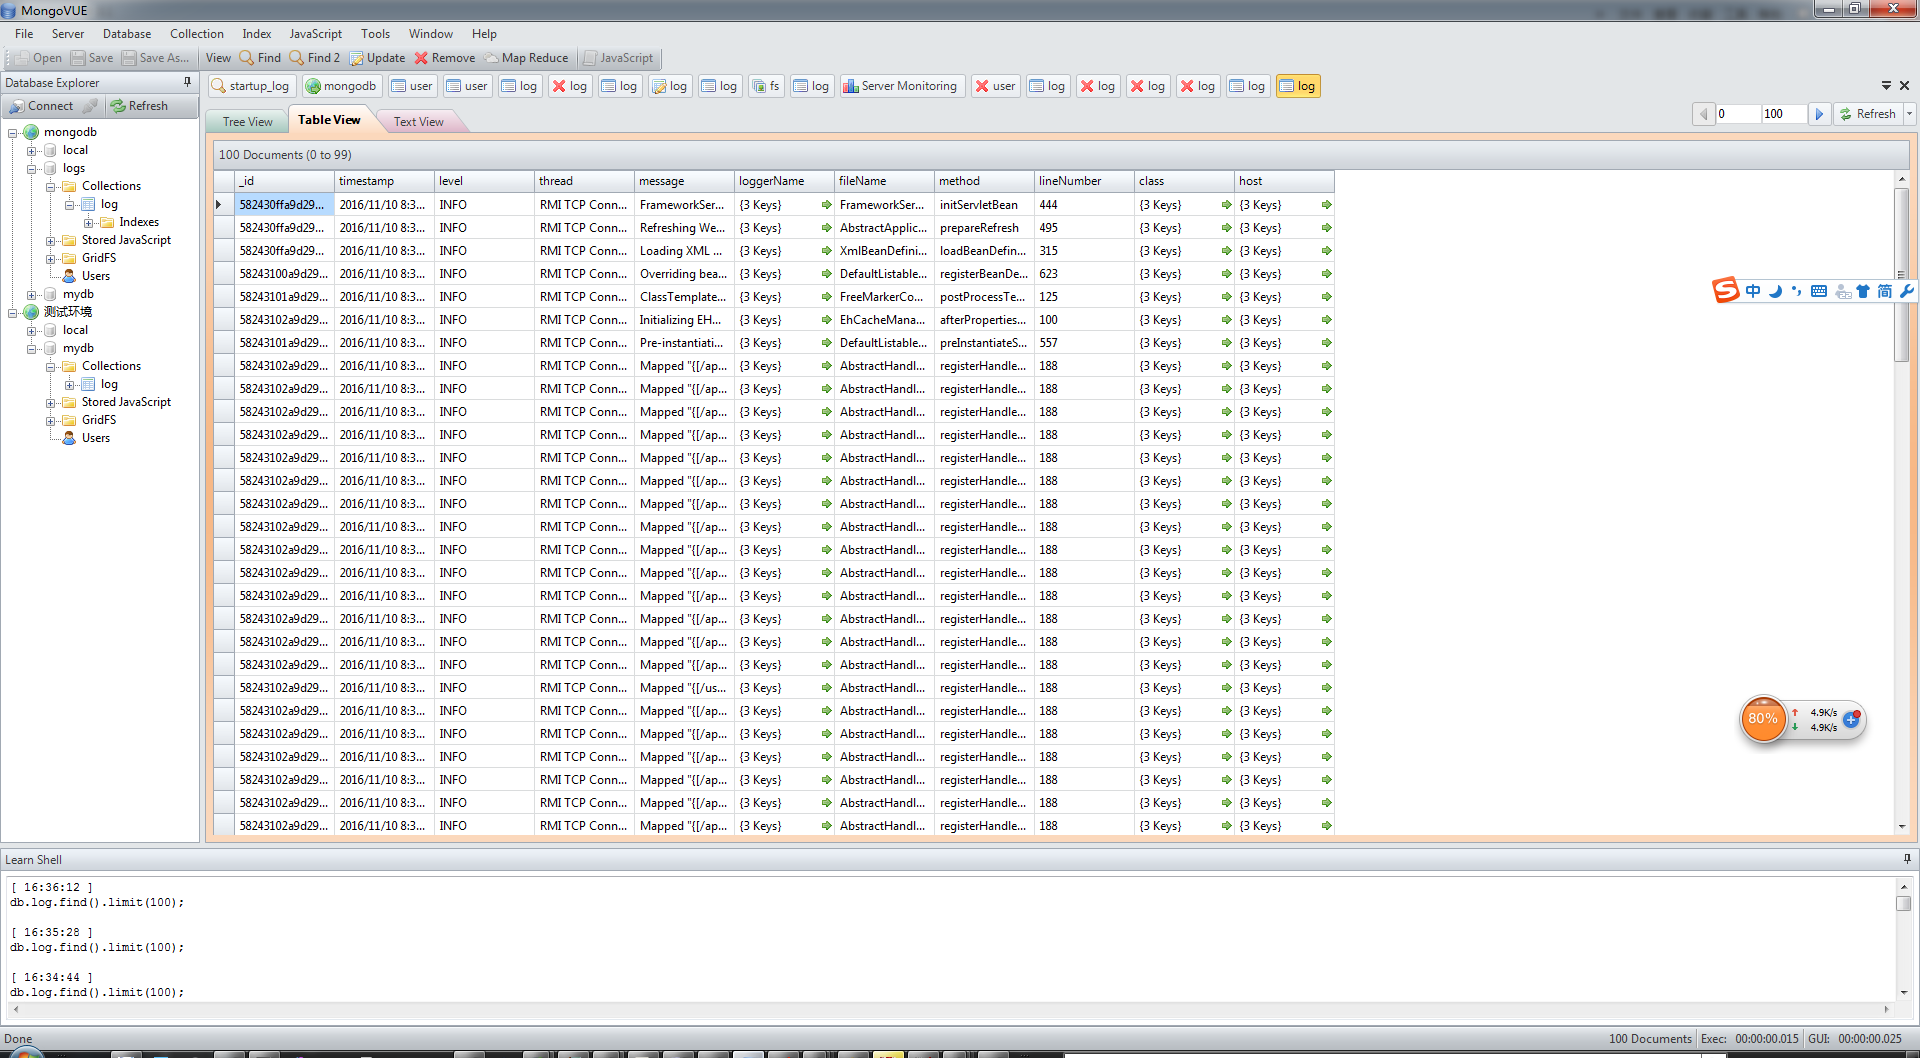Open the Server Monitoring tab
Screen dimensions: 1920x1058
pos(900,86)
